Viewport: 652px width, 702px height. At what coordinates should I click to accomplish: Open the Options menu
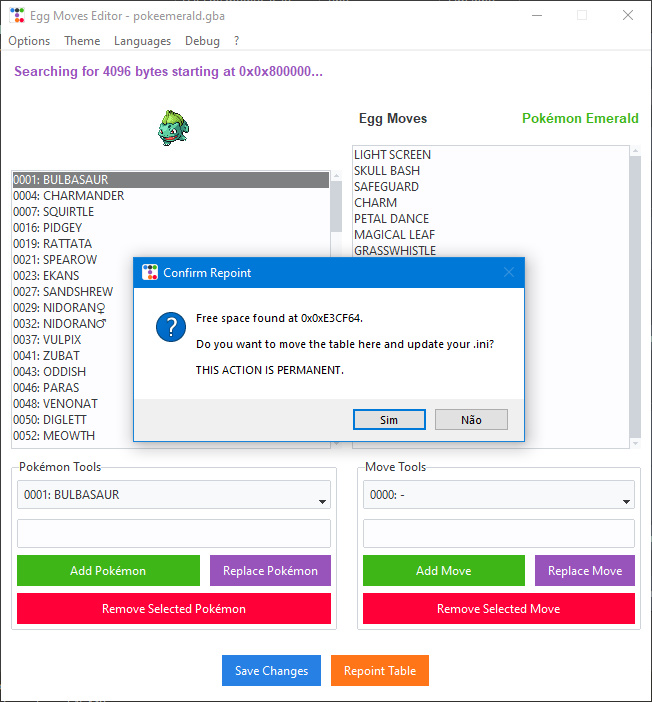pos(29,41)
